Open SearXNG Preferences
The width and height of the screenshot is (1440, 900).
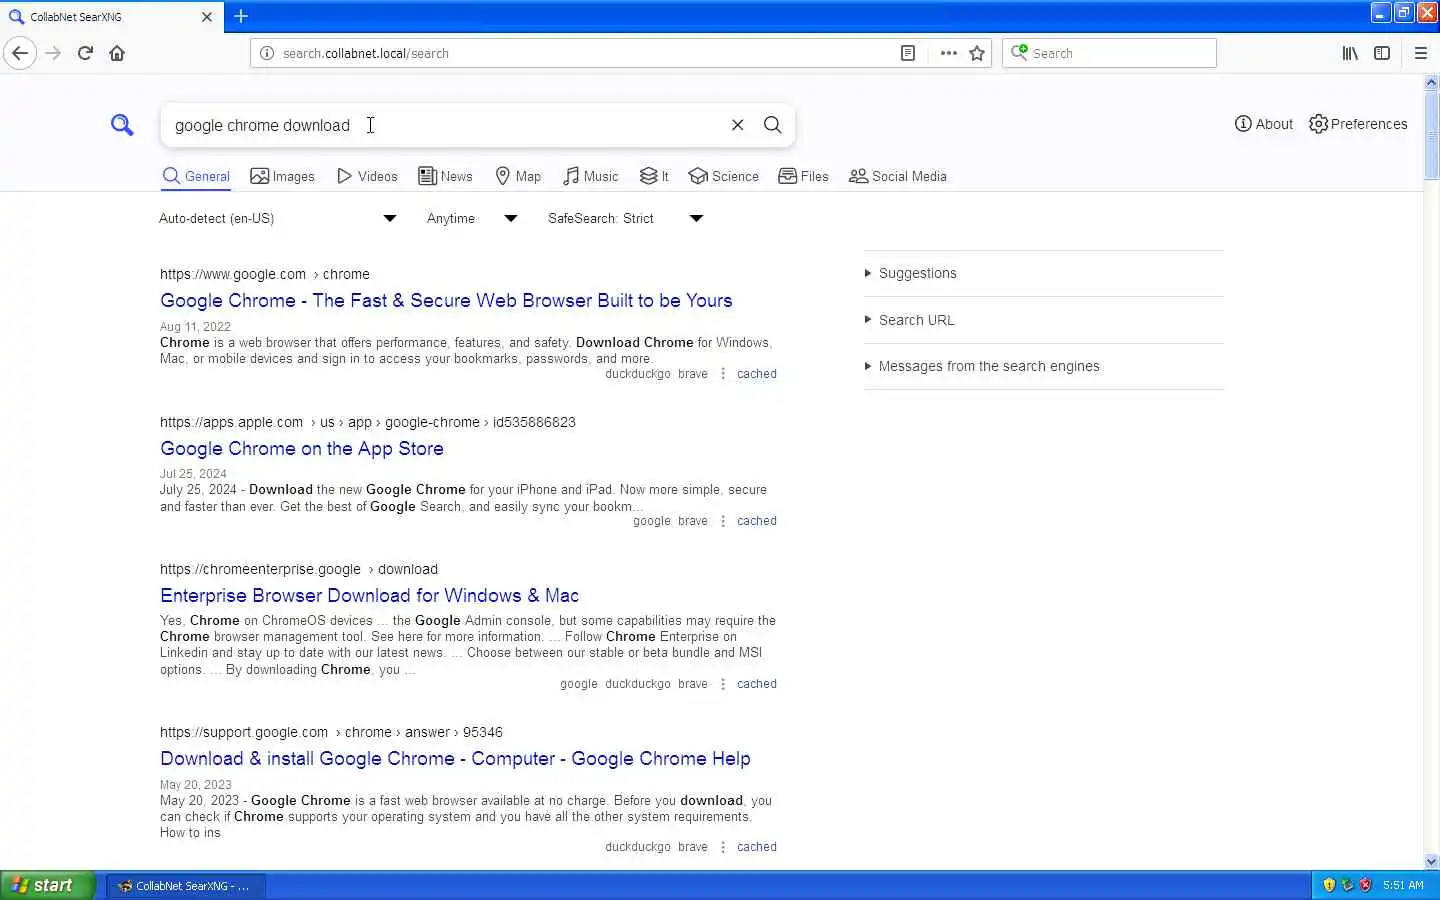point(1358,124)
